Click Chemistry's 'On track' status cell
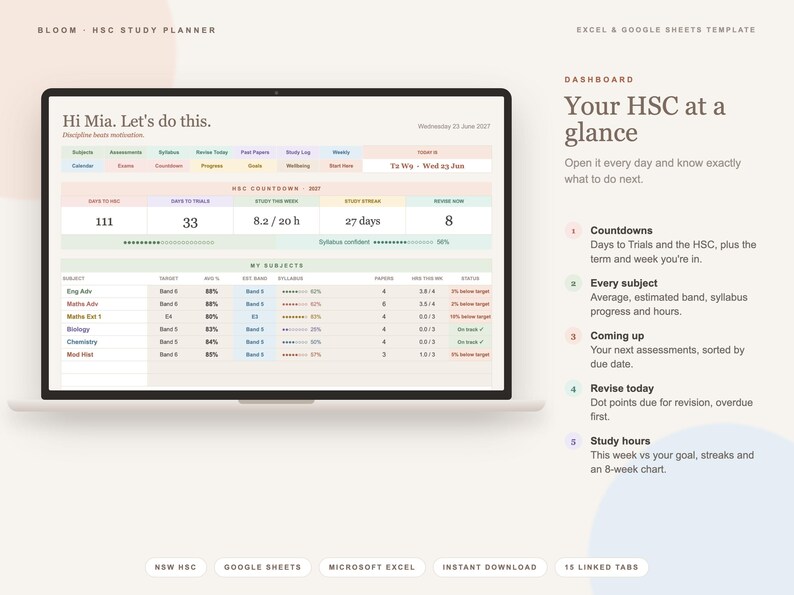 coord(470,342)
